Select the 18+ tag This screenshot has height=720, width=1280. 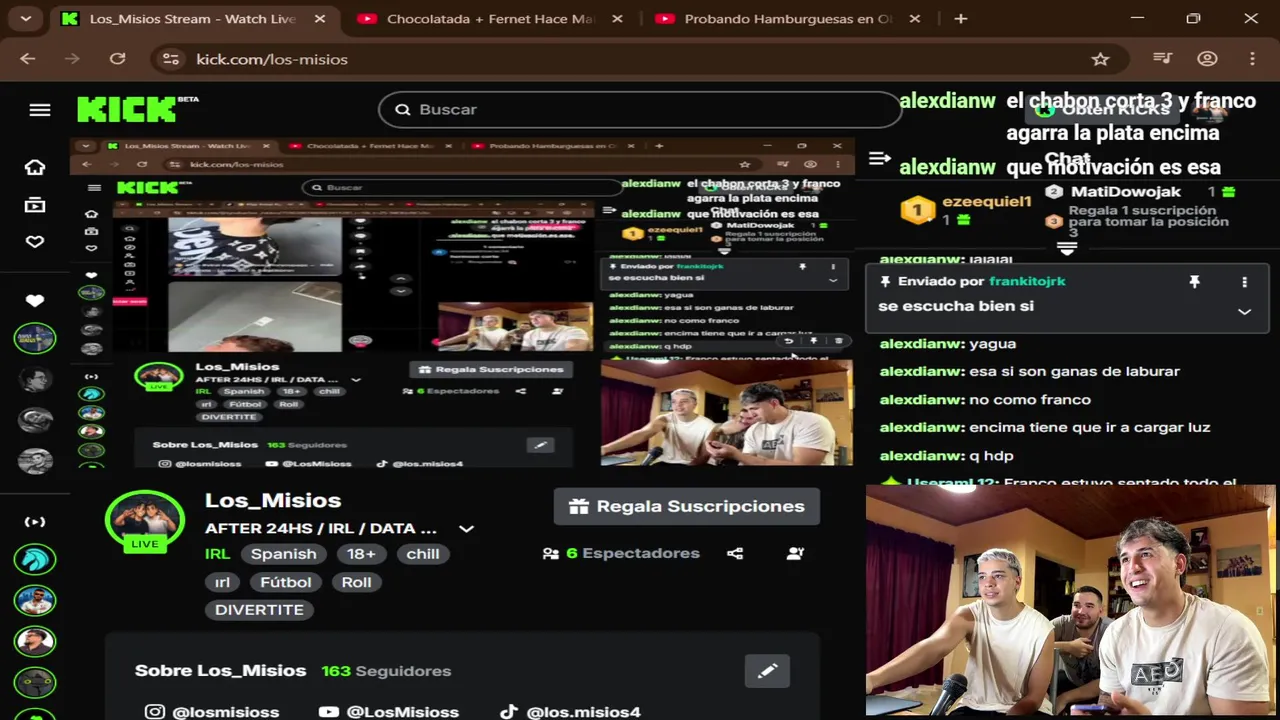(361, 554)
